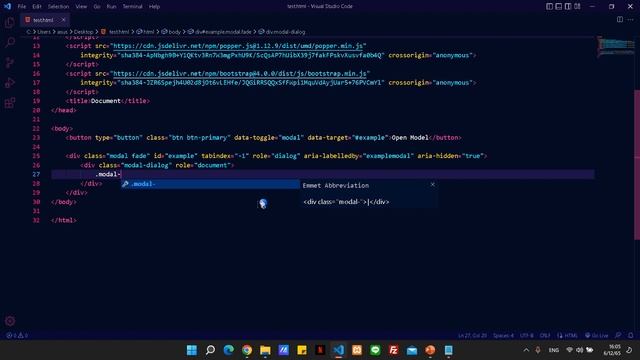Change end of line via CRLF
Viewport: 640px width, 360px height.
tap(545, 336)
